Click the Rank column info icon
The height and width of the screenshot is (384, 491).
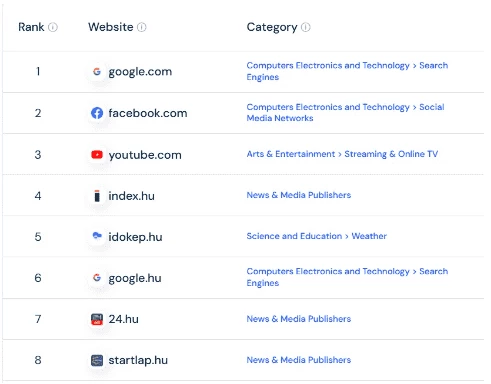point(53,27)
